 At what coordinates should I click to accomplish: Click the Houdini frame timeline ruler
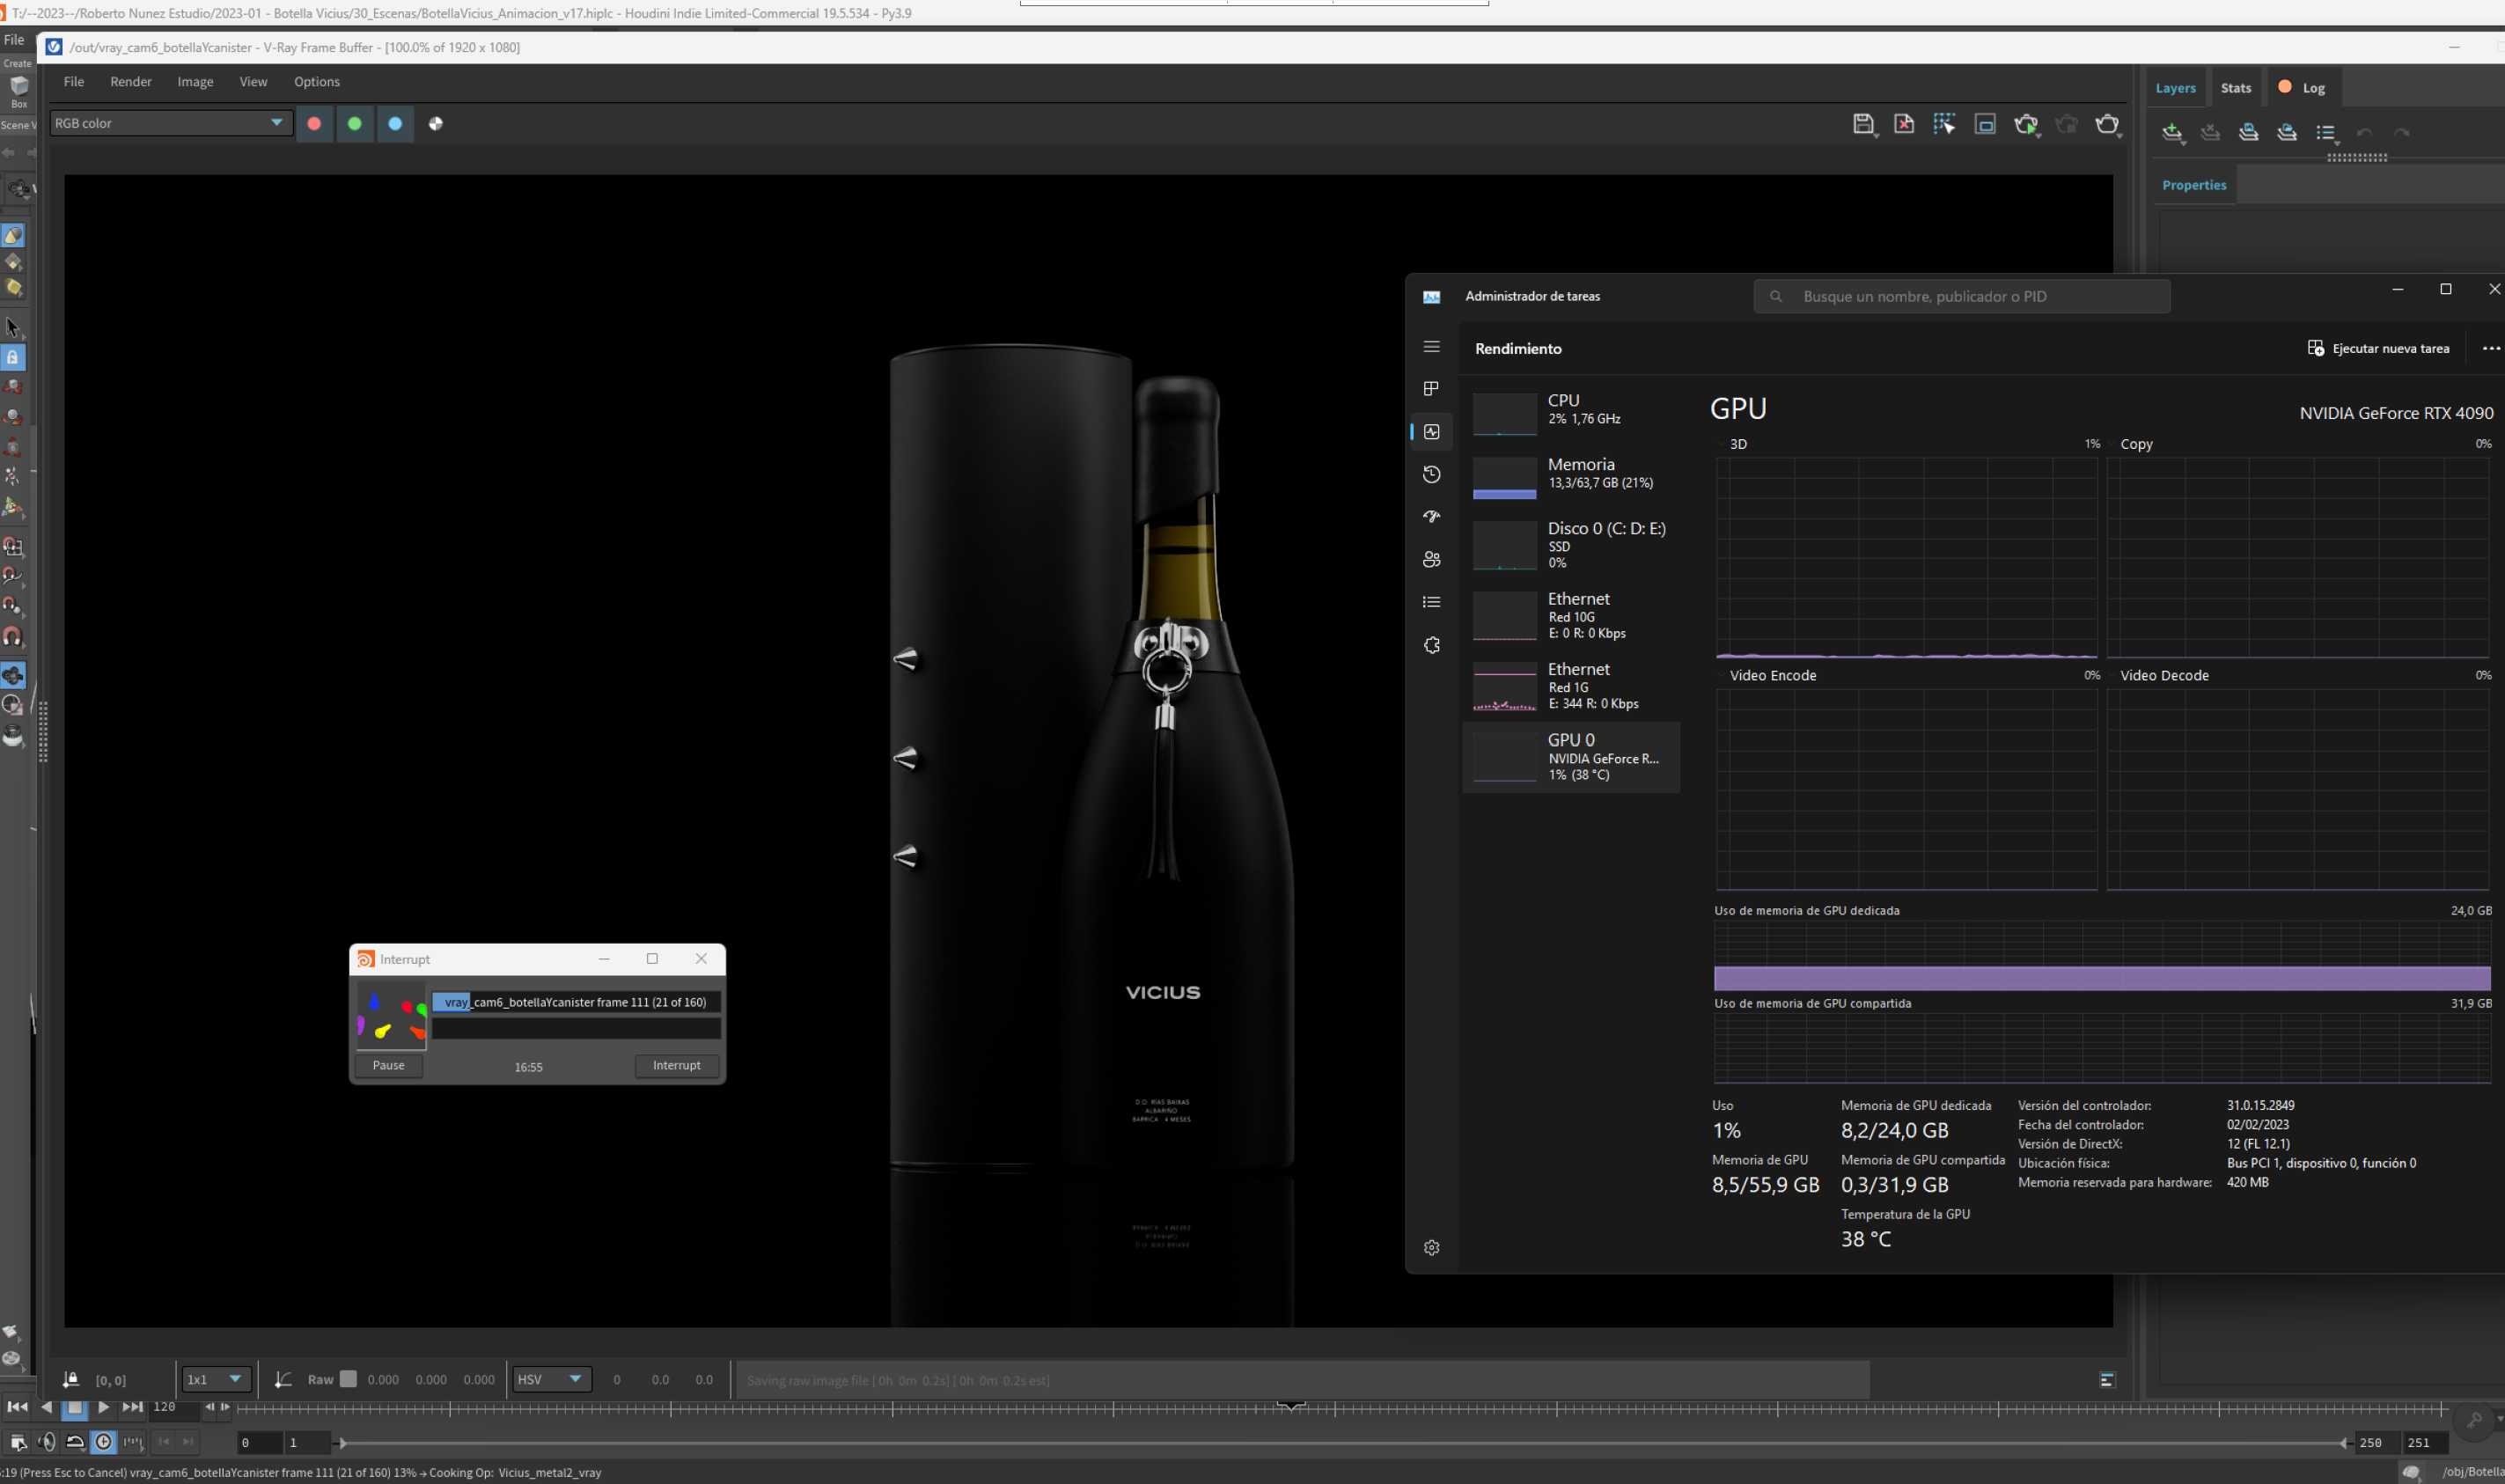[1342, 1408]
